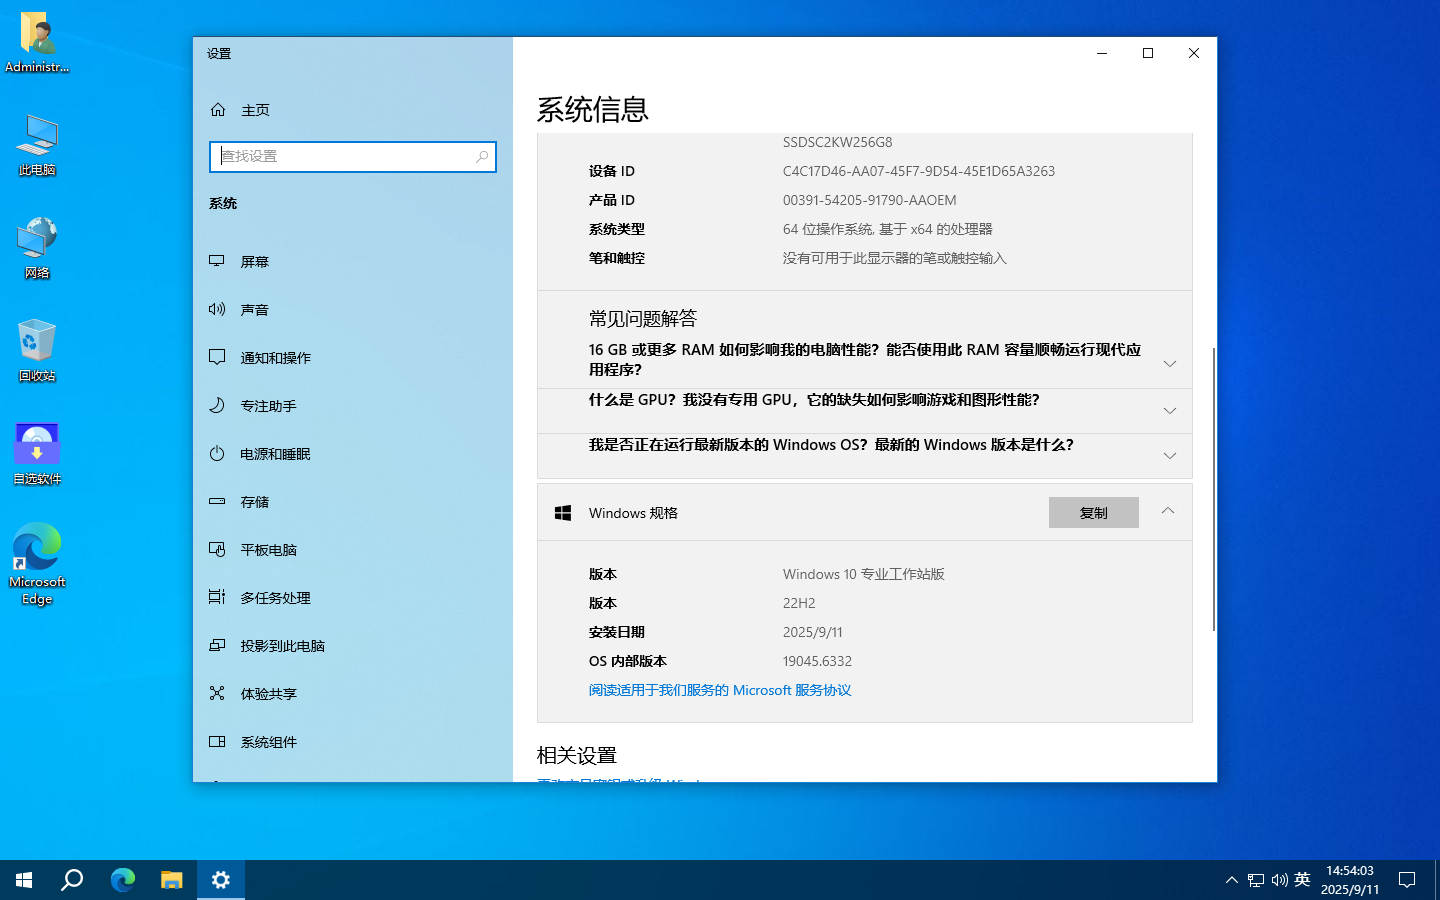Click the 查找设置 search field

[x=345, y=157]
